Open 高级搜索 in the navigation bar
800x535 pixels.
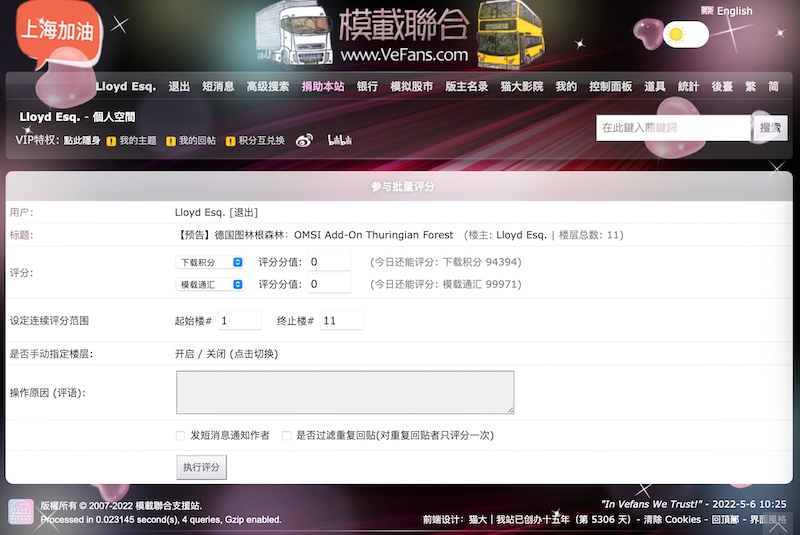point(268,87)
